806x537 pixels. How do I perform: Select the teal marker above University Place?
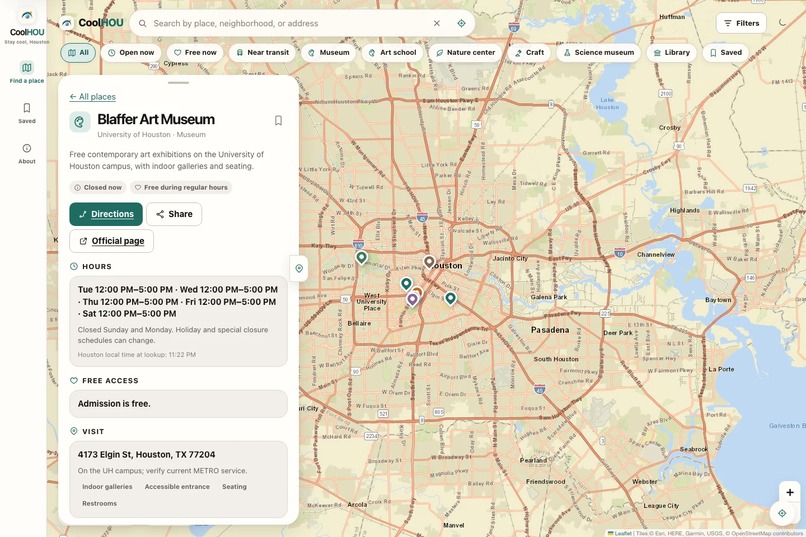tap(406, 284)
